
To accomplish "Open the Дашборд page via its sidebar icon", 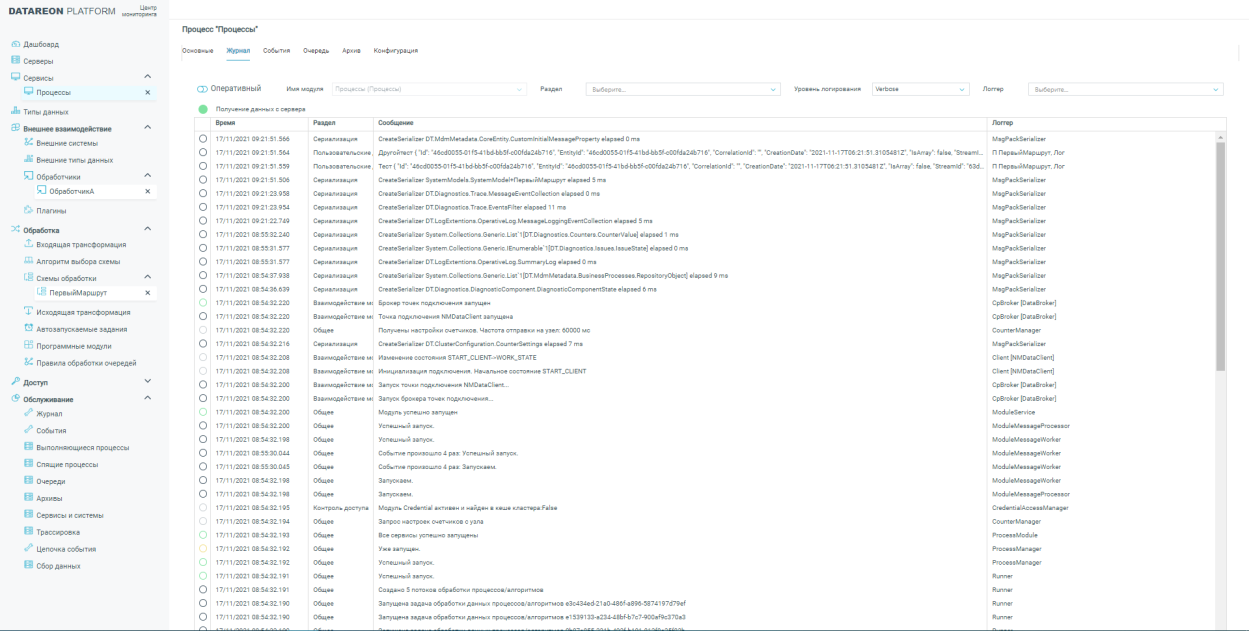I will pos(16,44).
